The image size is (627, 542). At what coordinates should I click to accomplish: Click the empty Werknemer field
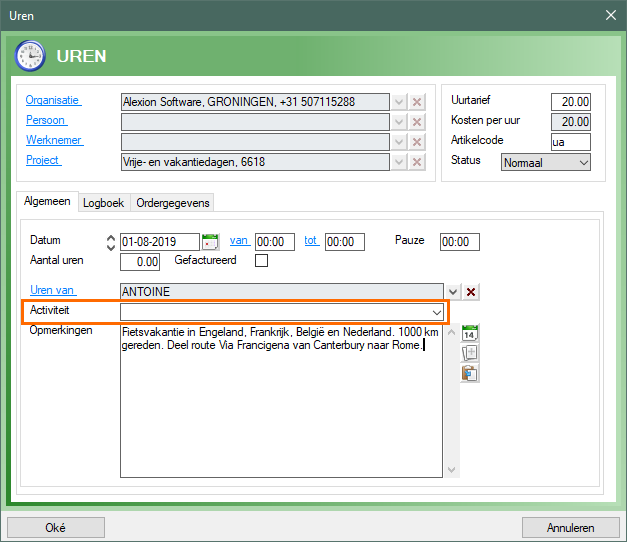tap(255, 142)
